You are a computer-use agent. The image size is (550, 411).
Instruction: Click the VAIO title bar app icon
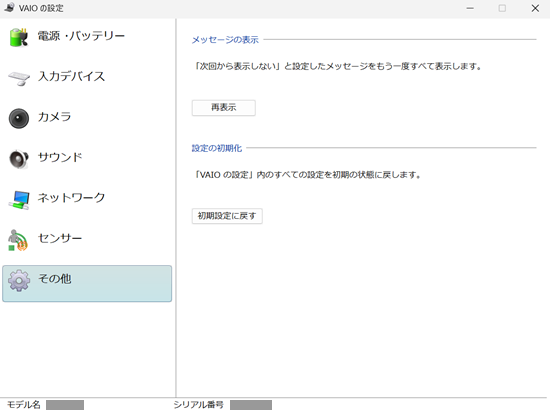(10, 8)
